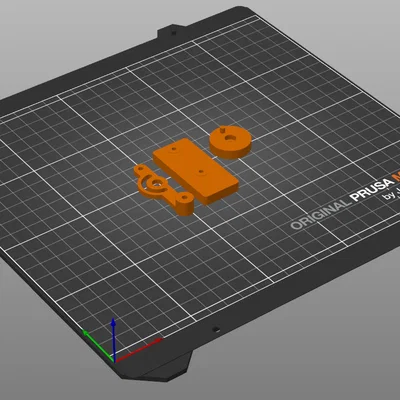
Task: Select the orange round disc model
Action: (x=230, y=143)
